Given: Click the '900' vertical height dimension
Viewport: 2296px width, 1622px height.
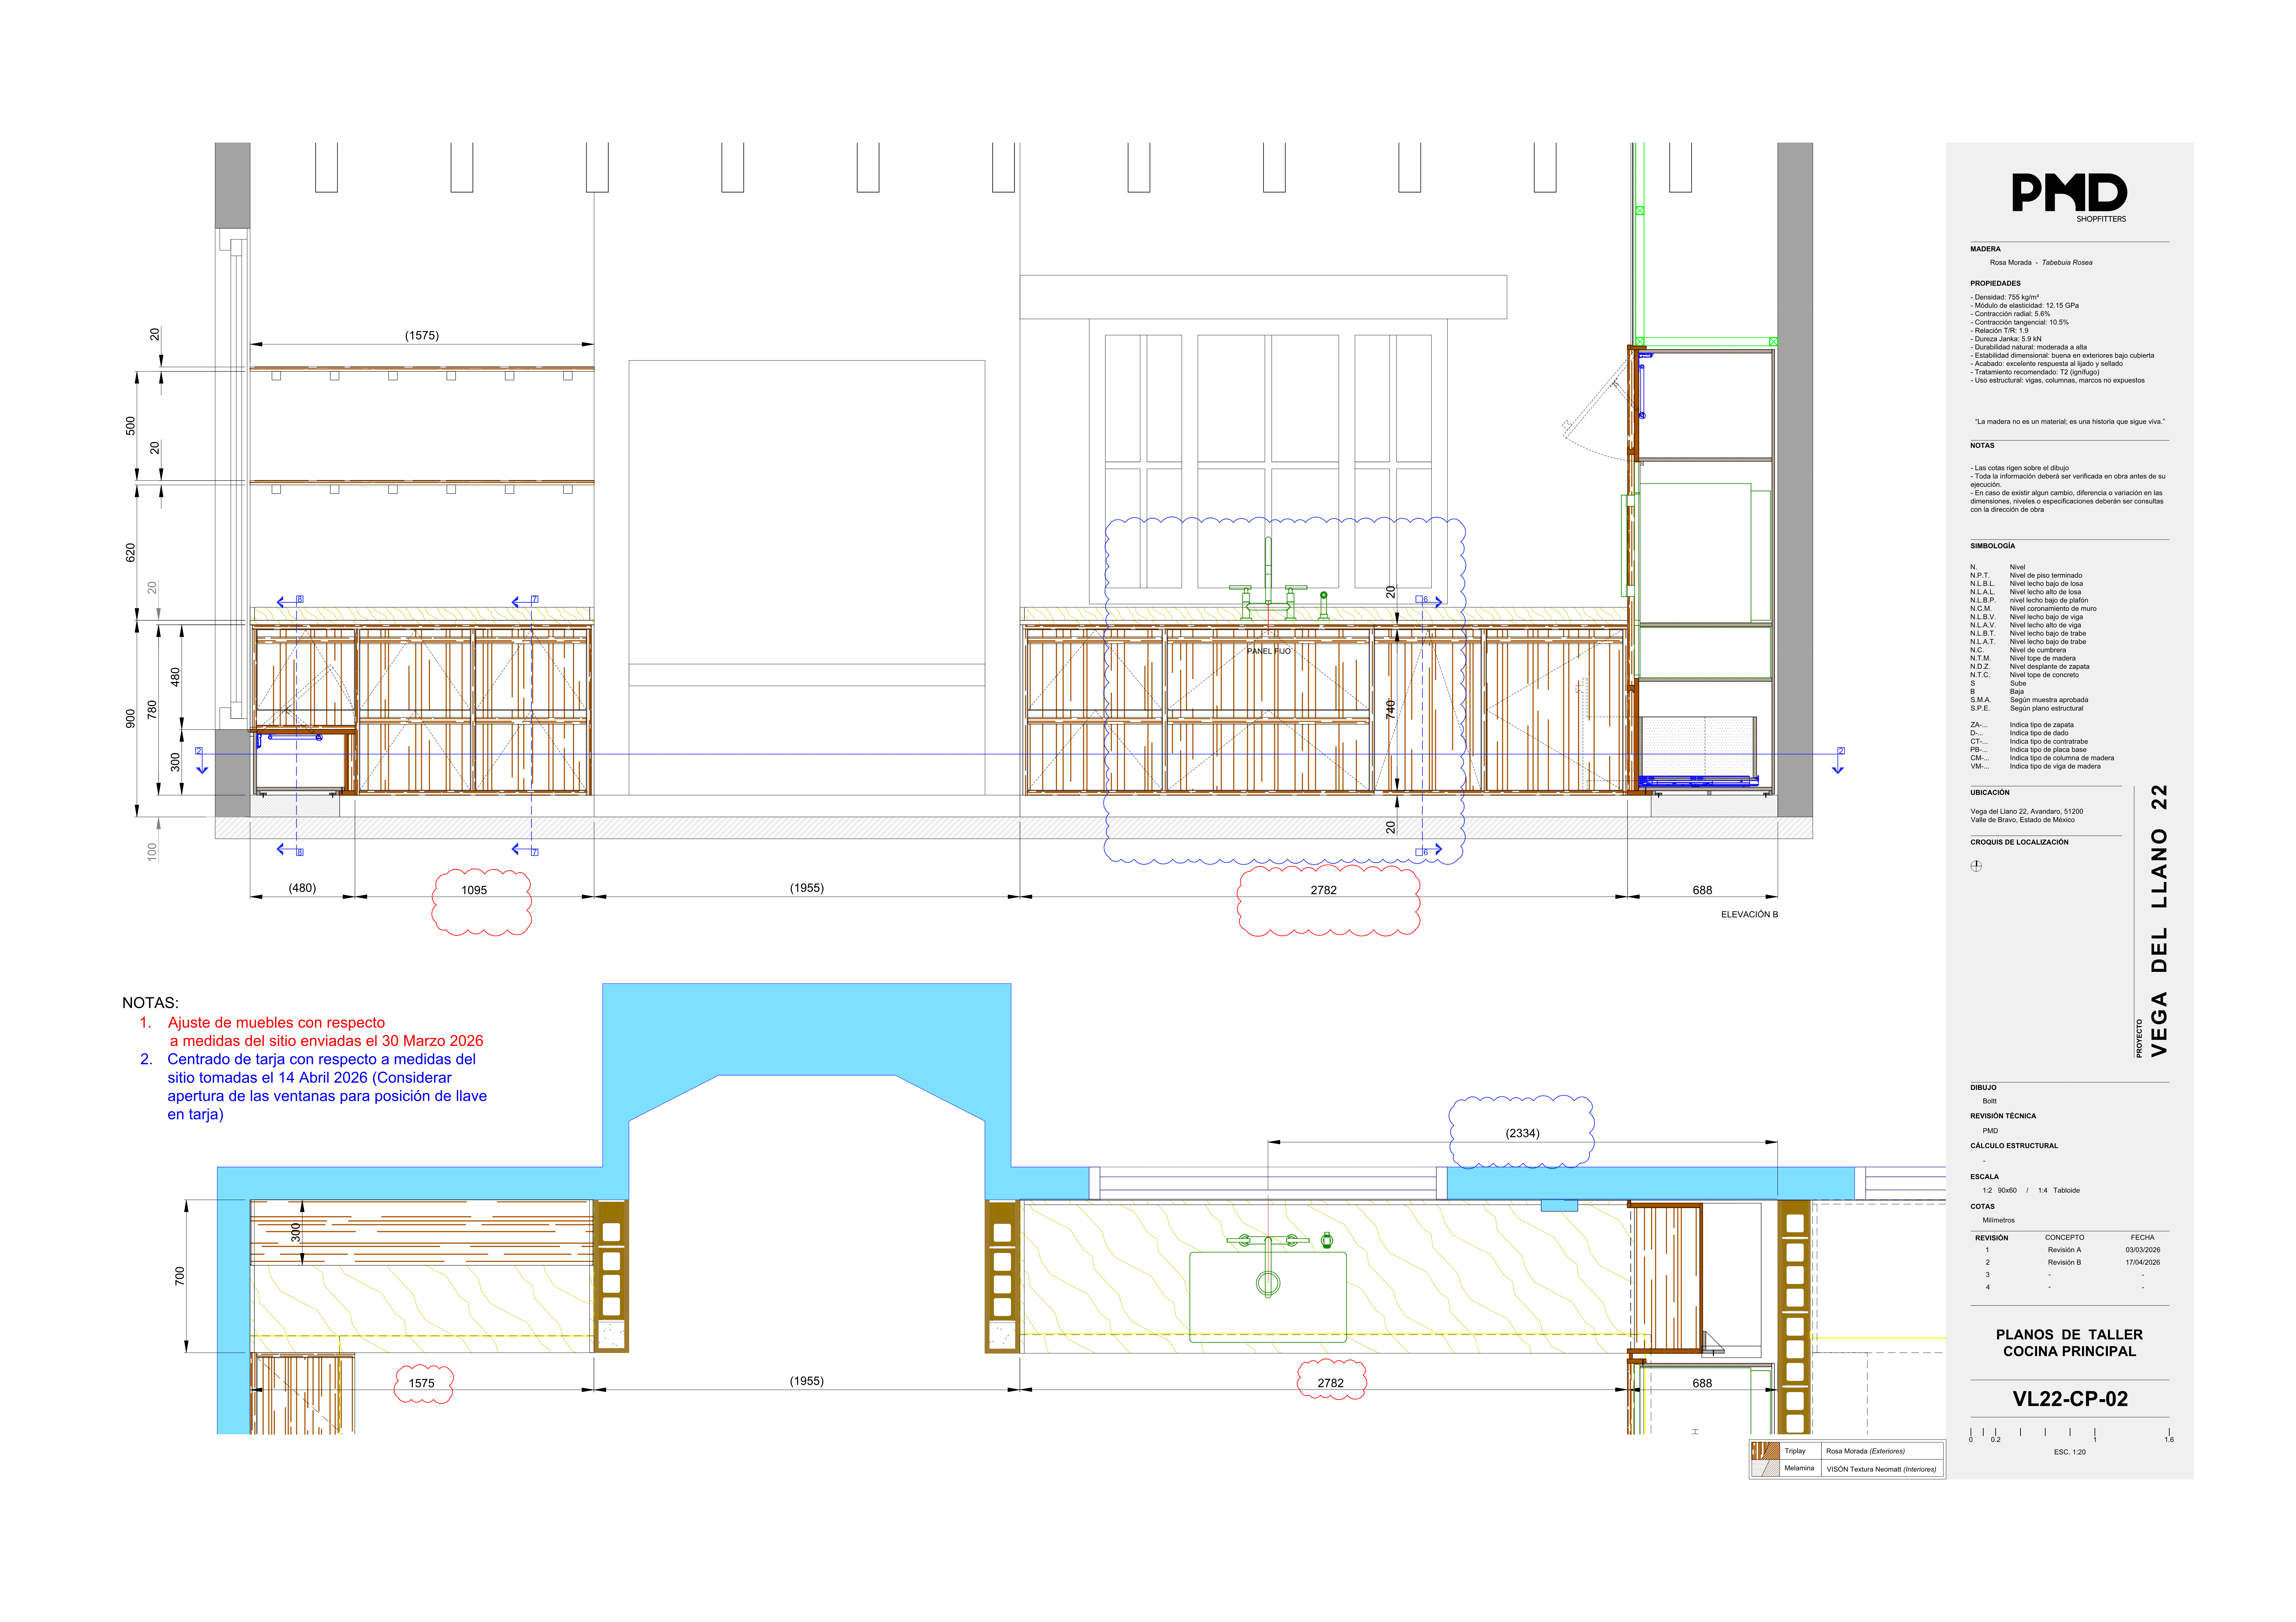Looking at the screenshot, I should (x=130, y=719).
